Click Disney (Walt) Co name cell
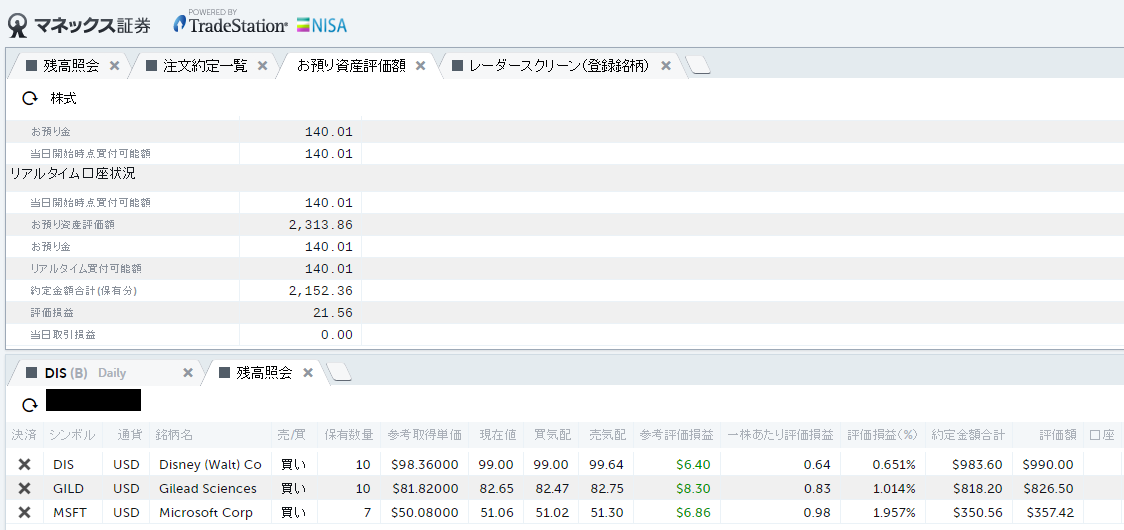Screen dimensions: 1124x530 210,465
